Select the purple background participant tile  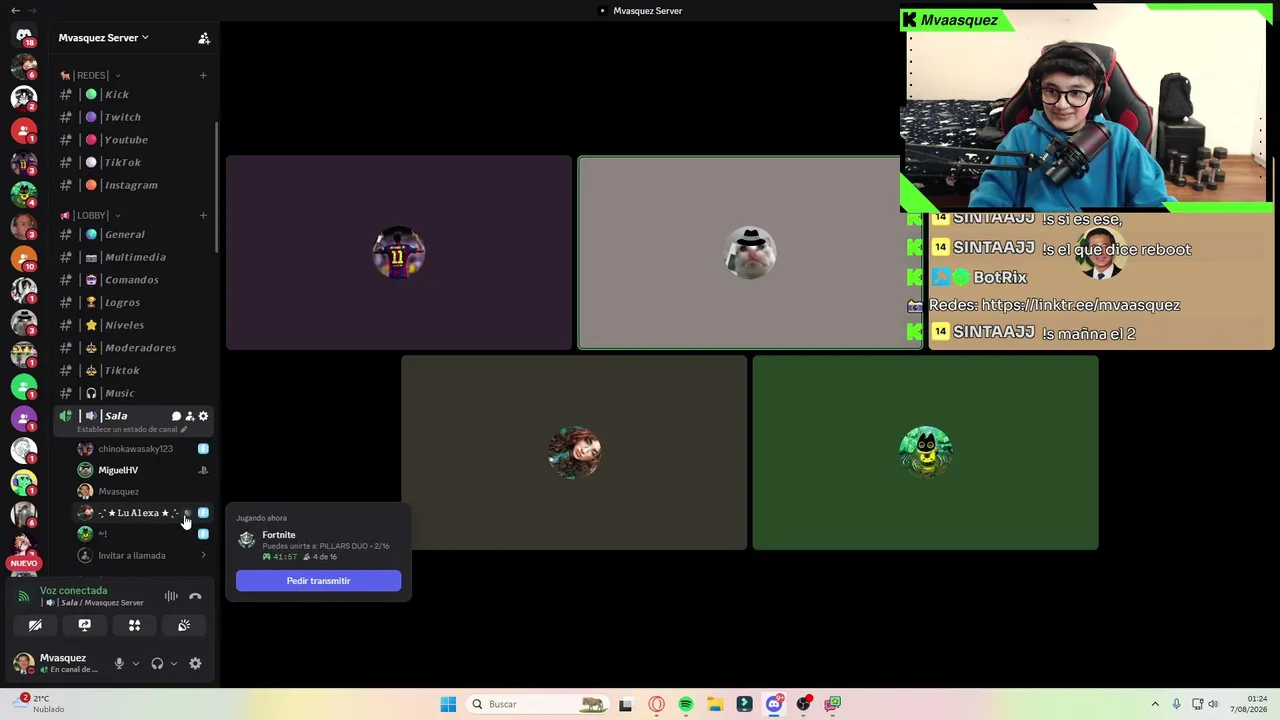click(x=399, y=253)
